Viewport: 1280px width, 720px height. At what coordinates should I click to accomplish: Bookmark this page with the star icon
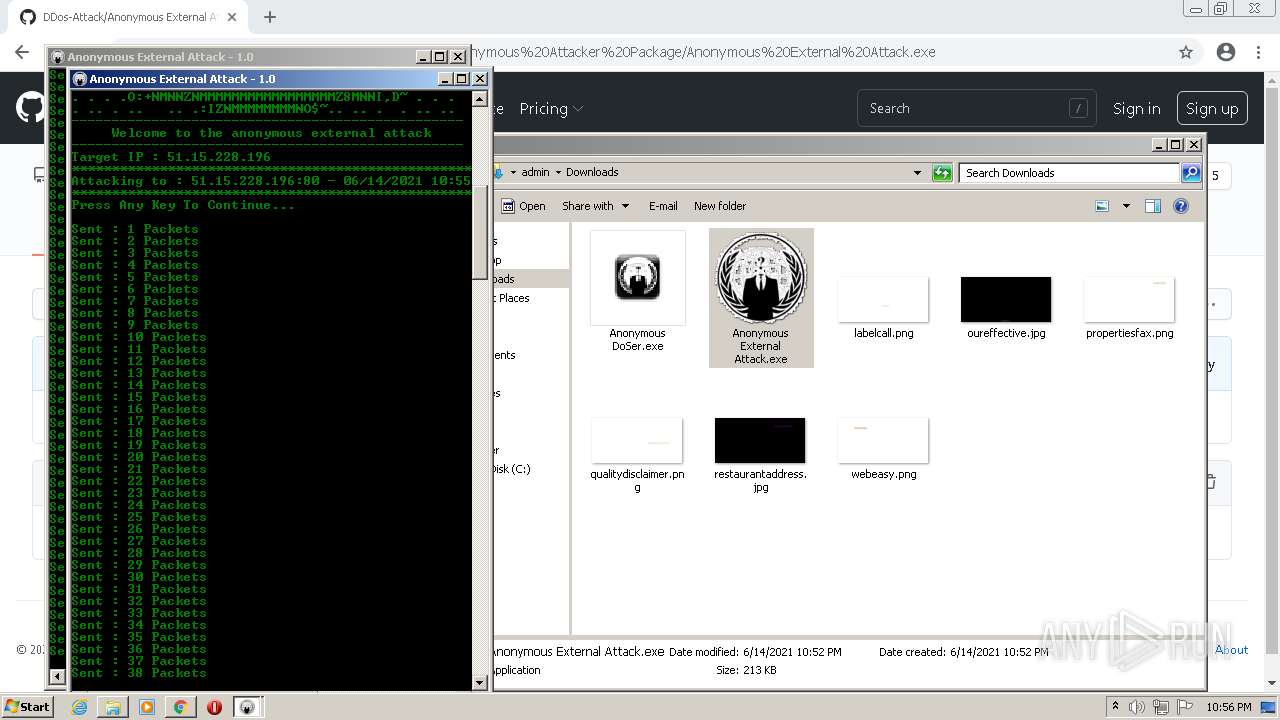1186,52
